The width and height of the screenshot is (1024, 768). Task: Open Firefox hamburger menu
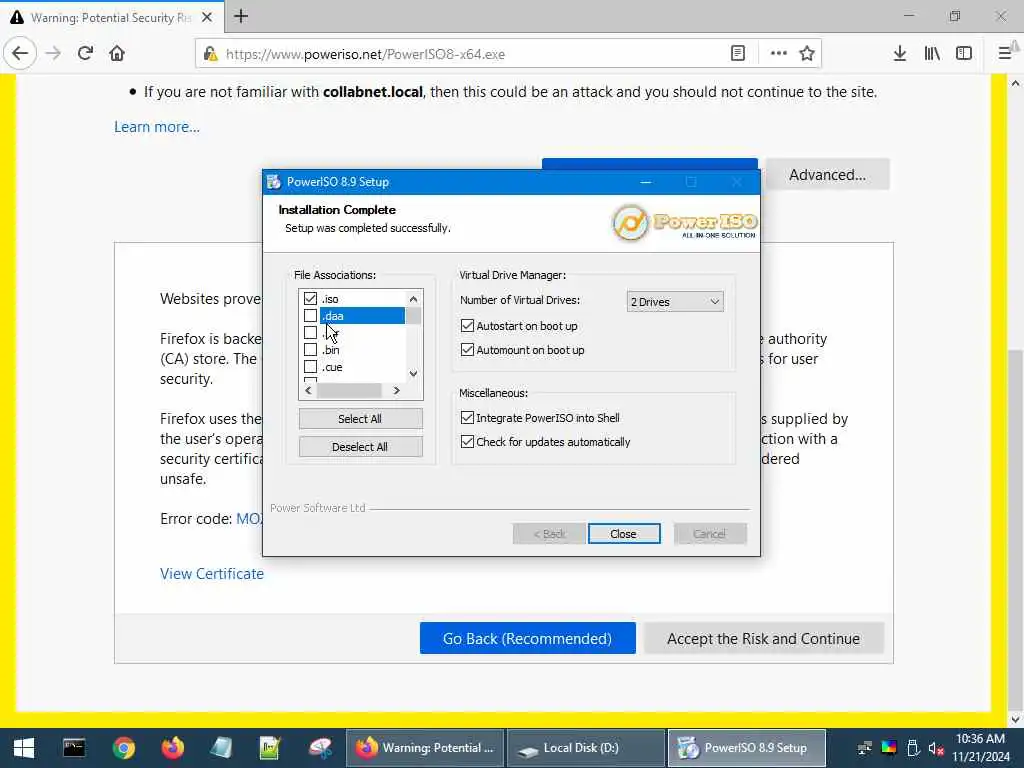1004,54
